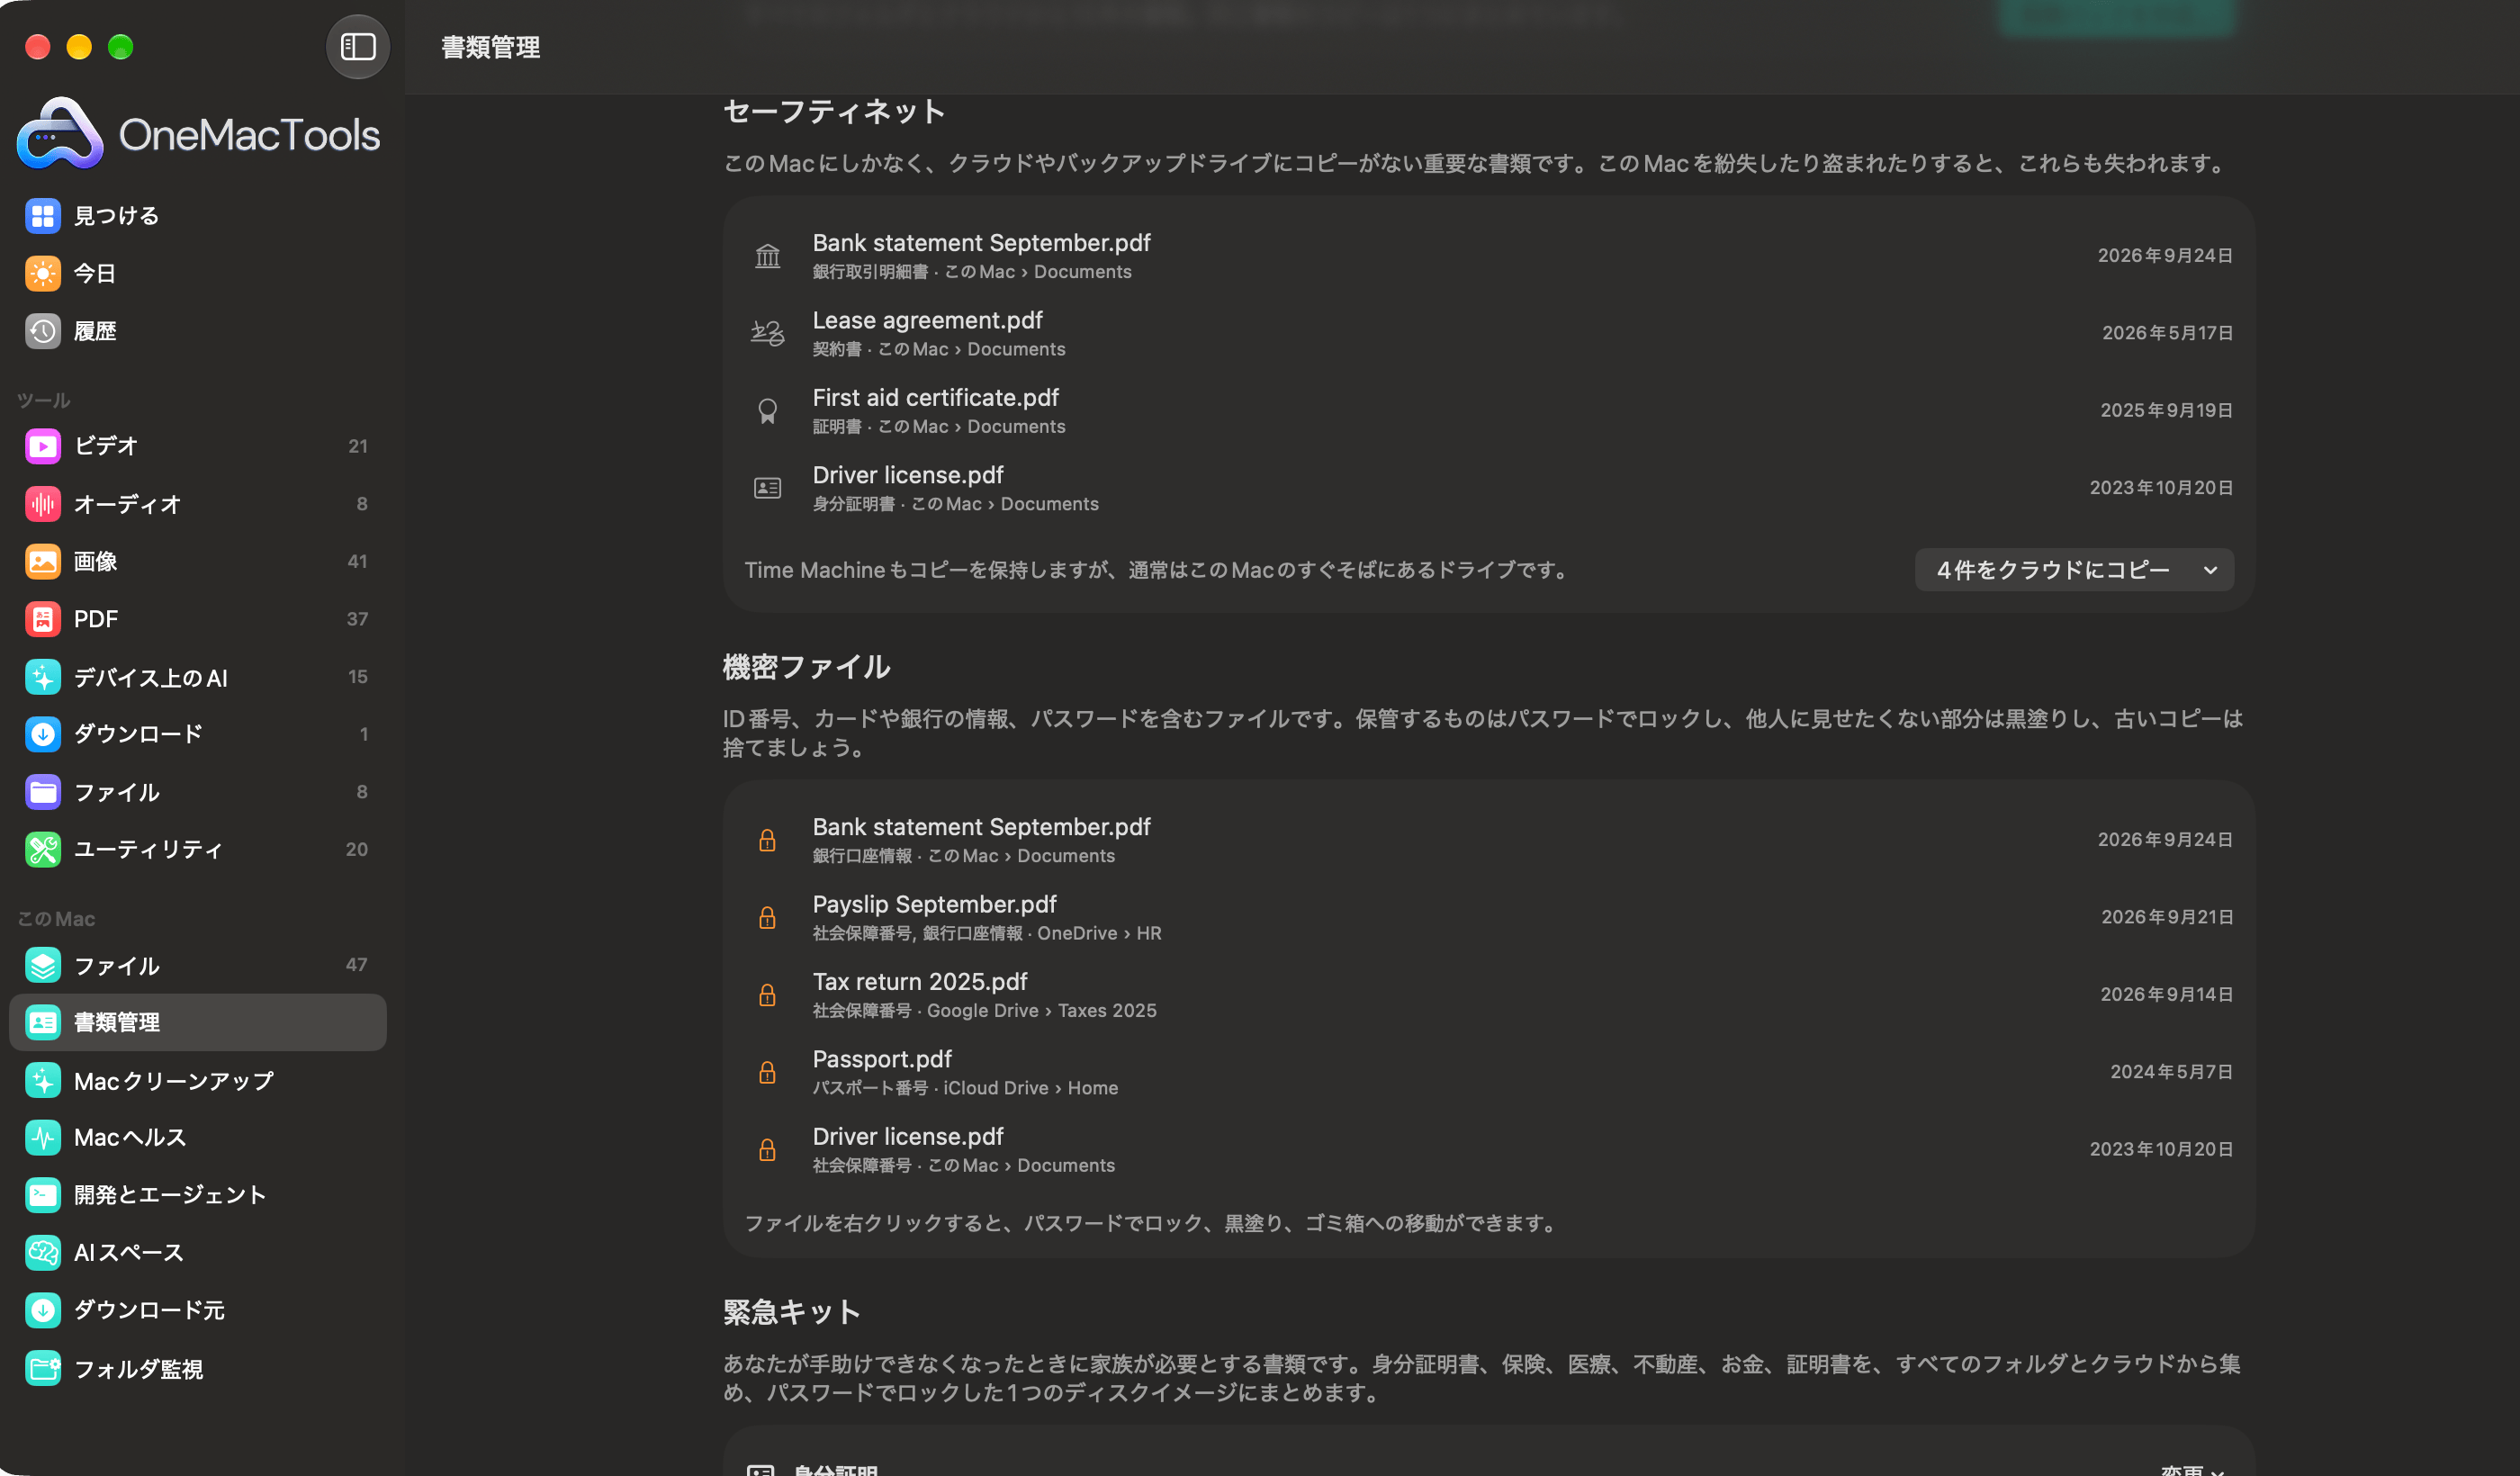Select the 画像 tool icon
2520x1476 pixels.
click(x=43, y=561)
